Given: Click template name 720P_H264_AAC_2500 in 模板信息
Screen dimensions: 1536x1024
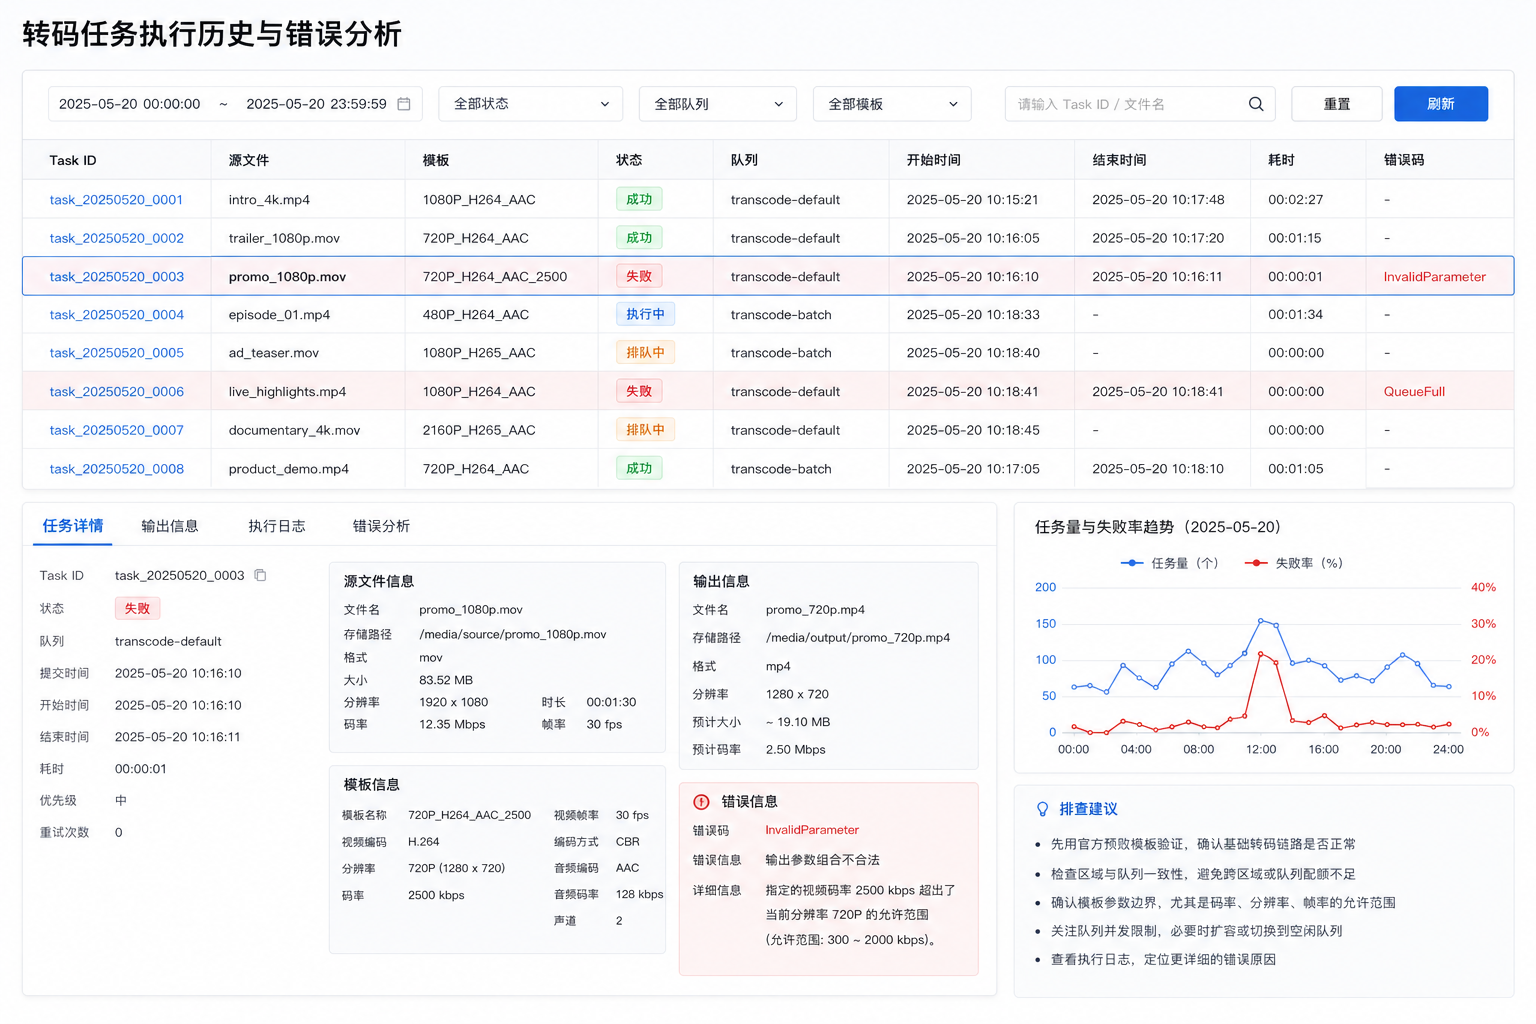Looking at the screenshot, I should coord(469,815).
